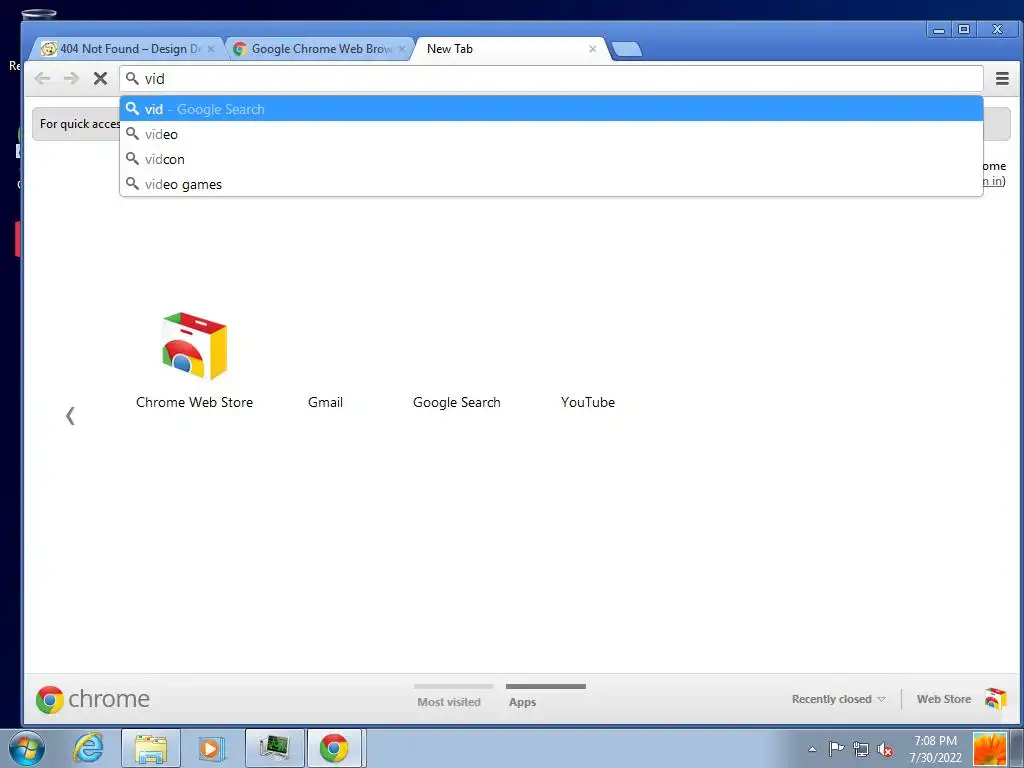Open the clock showing 7:08 PM

click(x=935, y=749)
